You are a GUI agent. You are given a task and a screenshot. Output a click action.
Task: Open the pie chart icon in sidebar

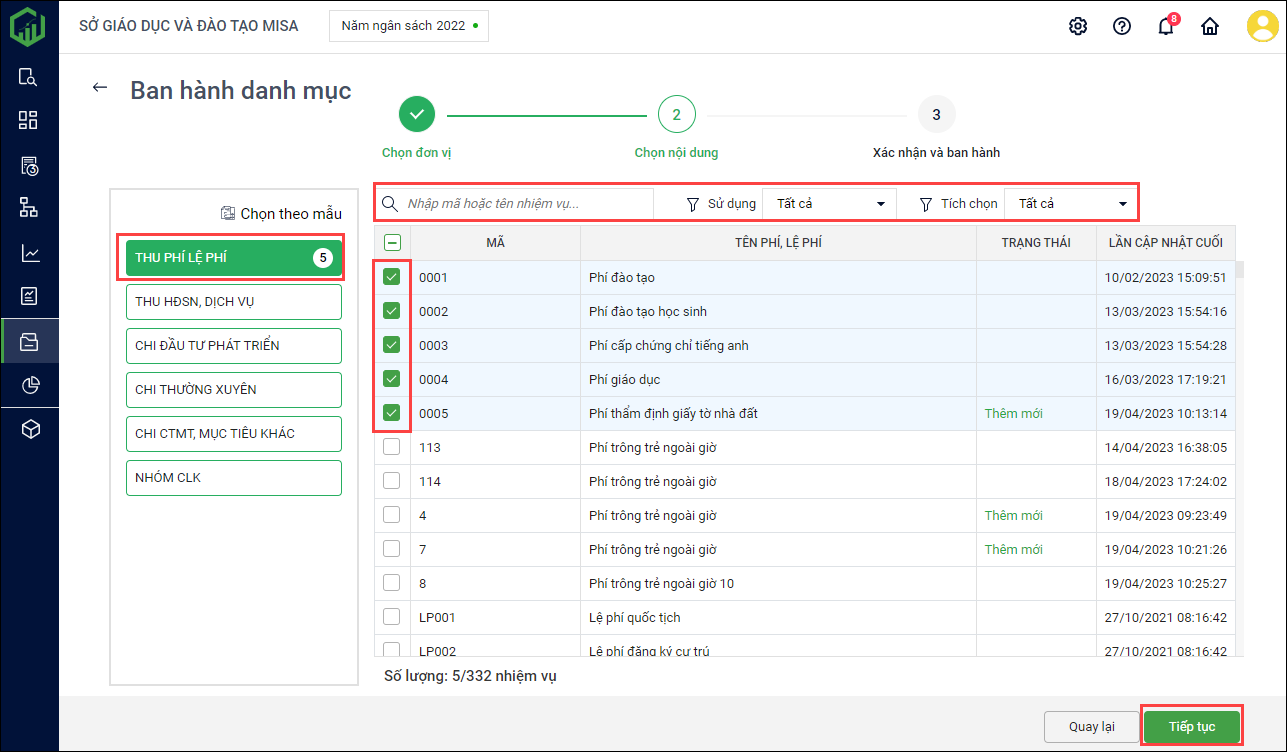point(29,385)
